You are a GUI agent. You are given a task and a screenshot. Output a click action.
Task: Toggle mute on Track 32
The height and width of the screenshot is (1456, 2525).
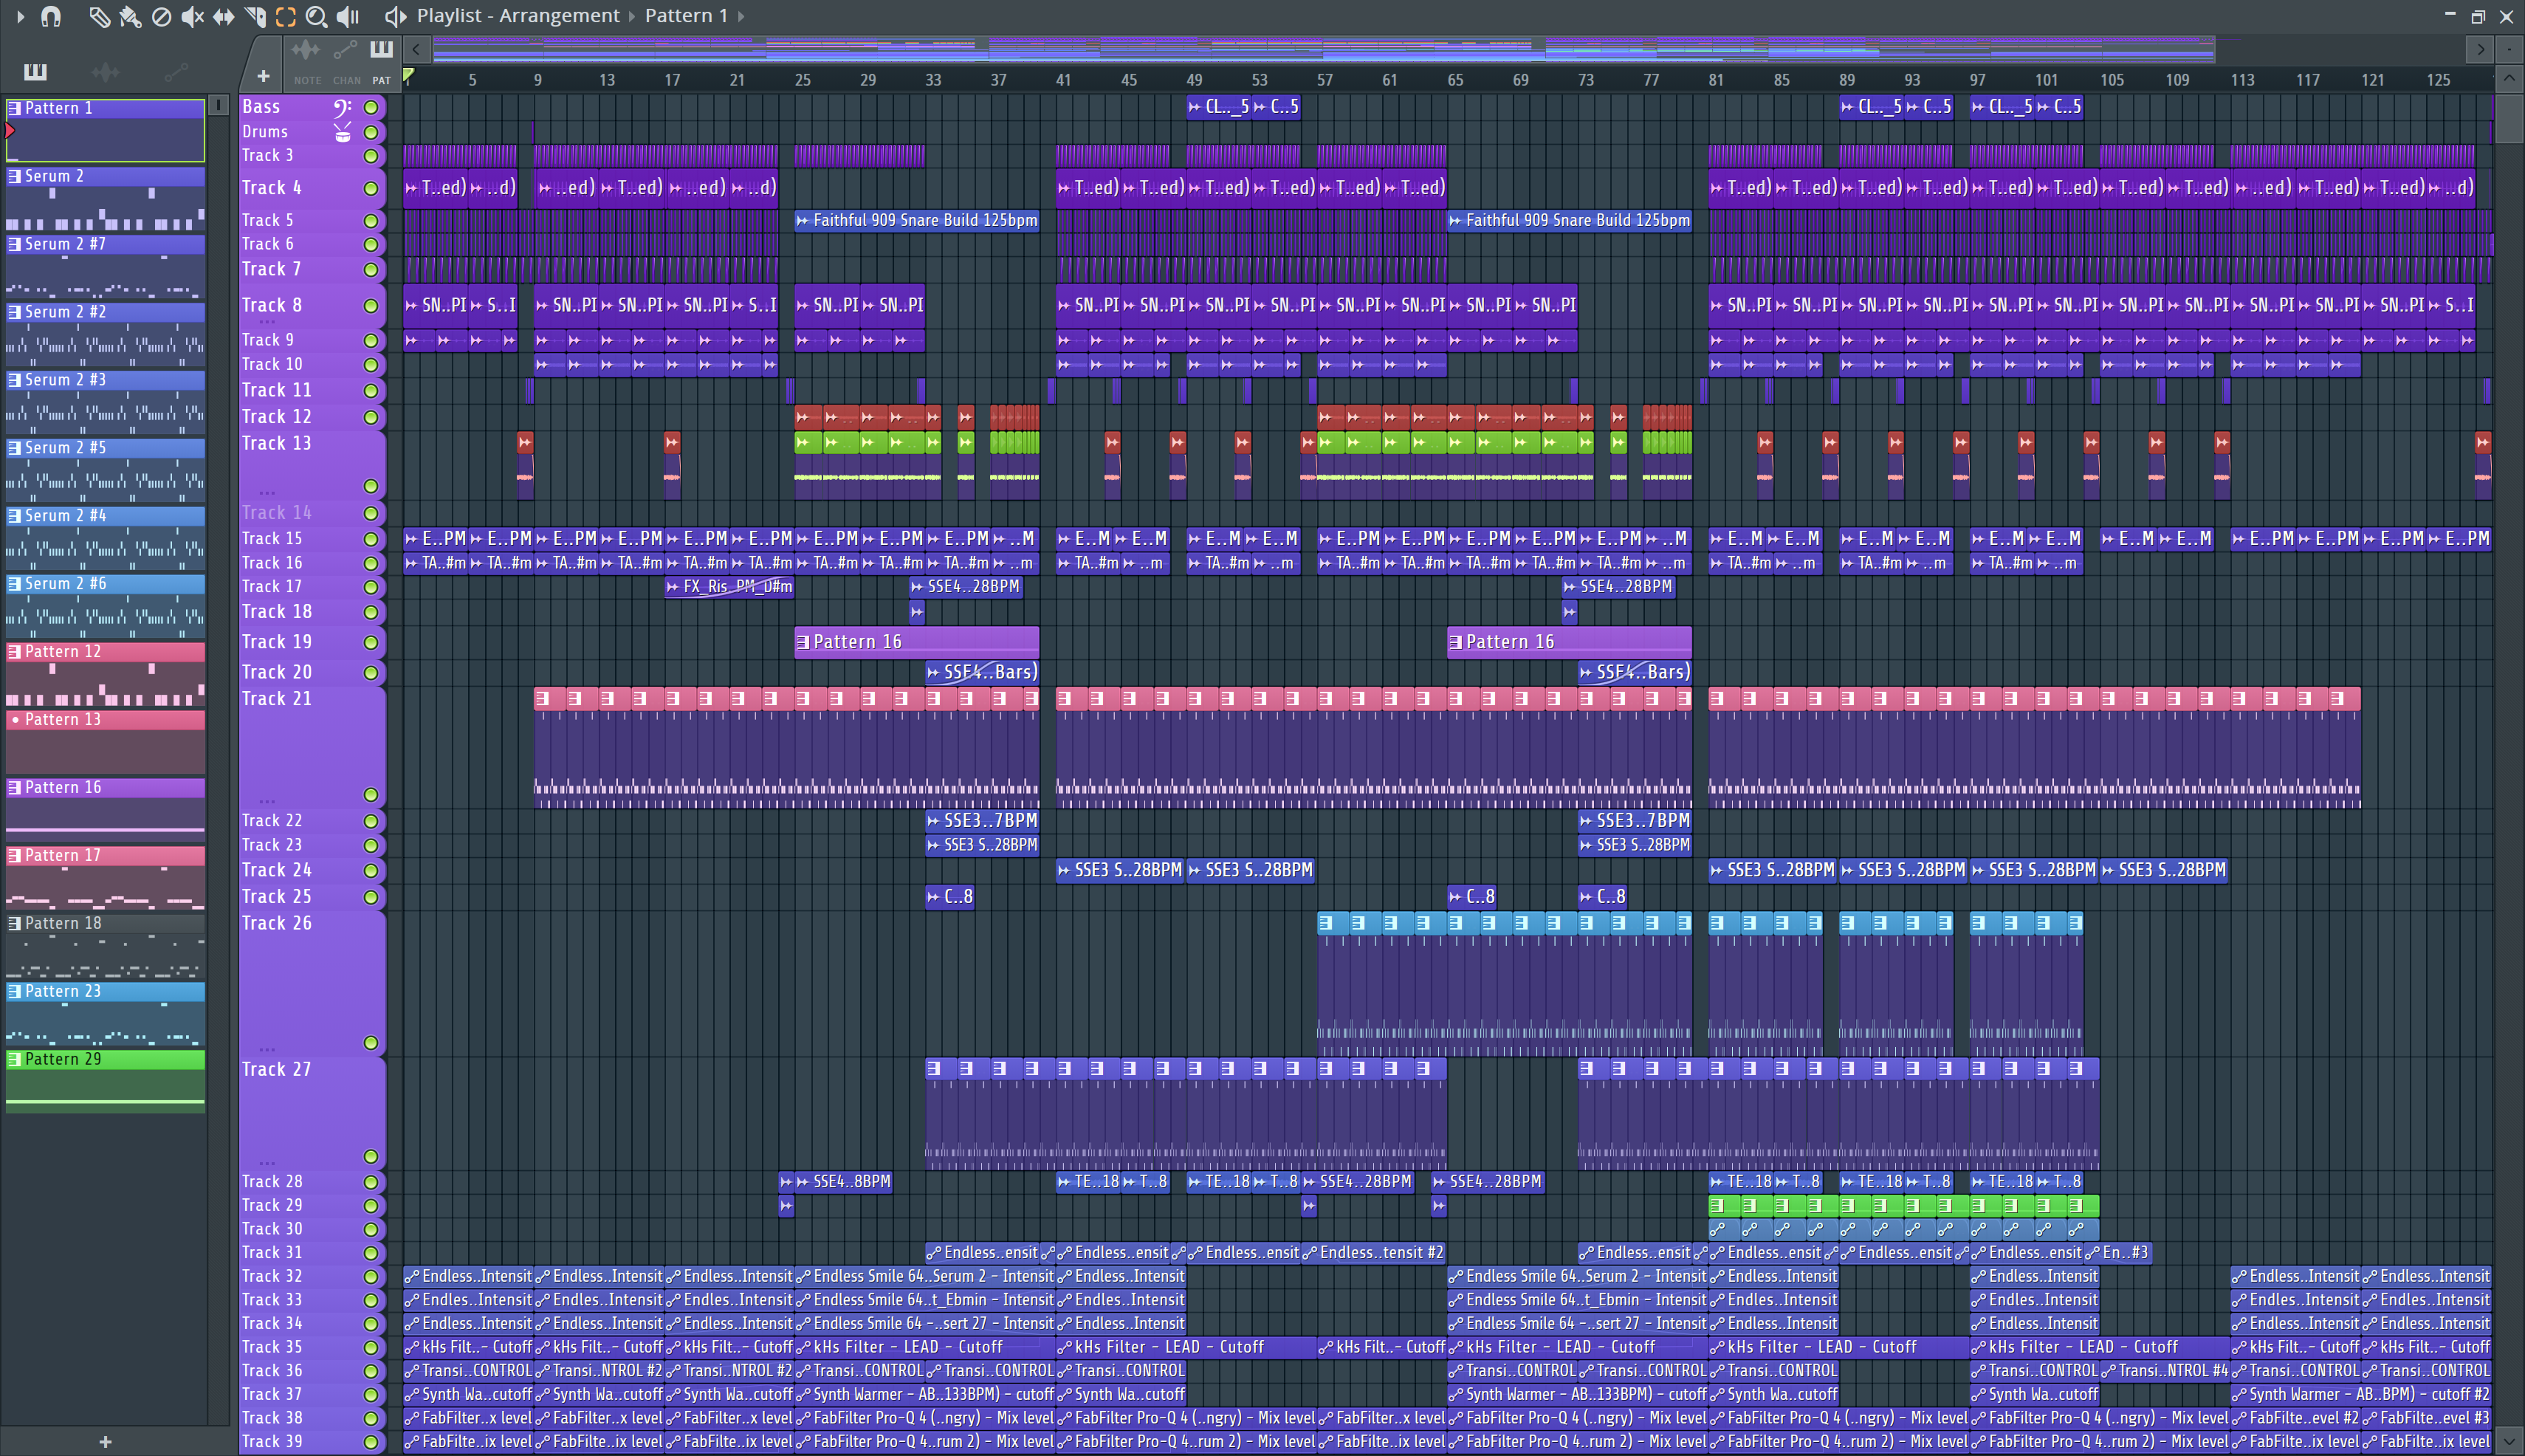[371, 1277]
